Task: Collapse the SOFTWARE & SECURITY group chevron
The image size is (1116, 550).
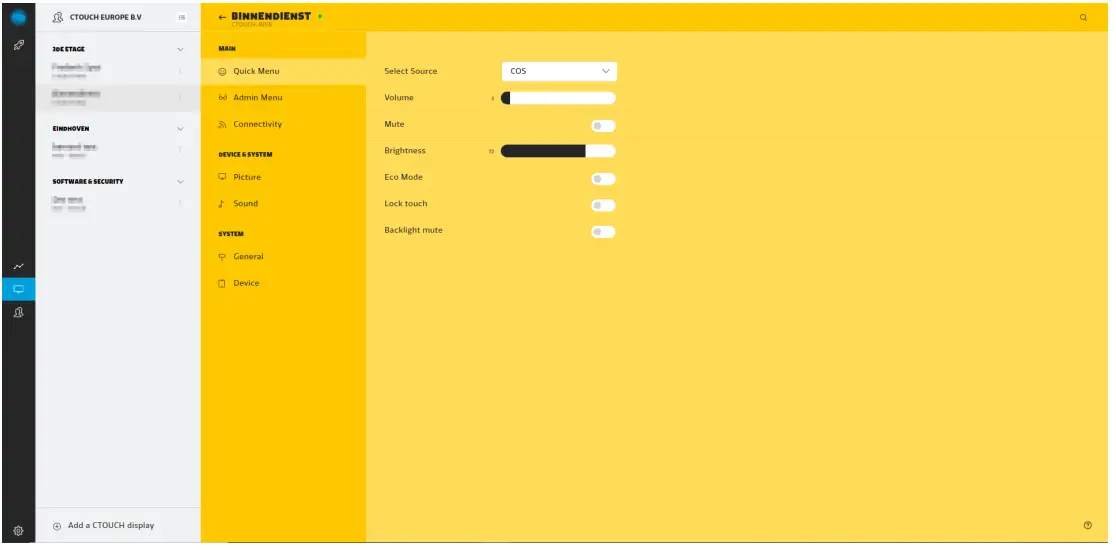Action: pyautogui.click(x=180, y=181)
